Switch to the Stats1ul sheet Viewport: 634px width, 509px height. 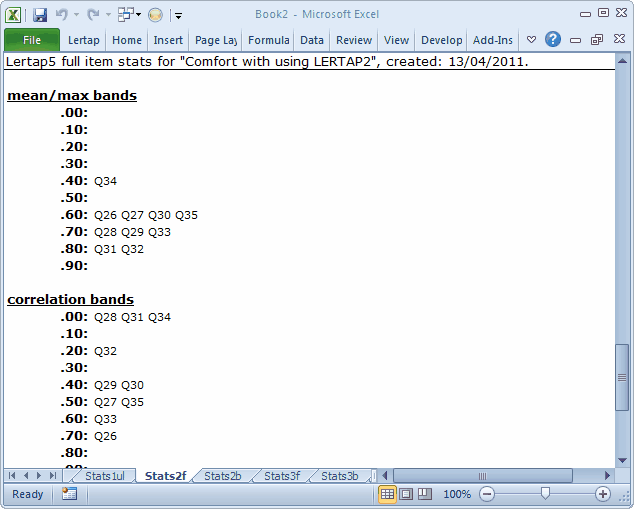(x=105, y=476)
